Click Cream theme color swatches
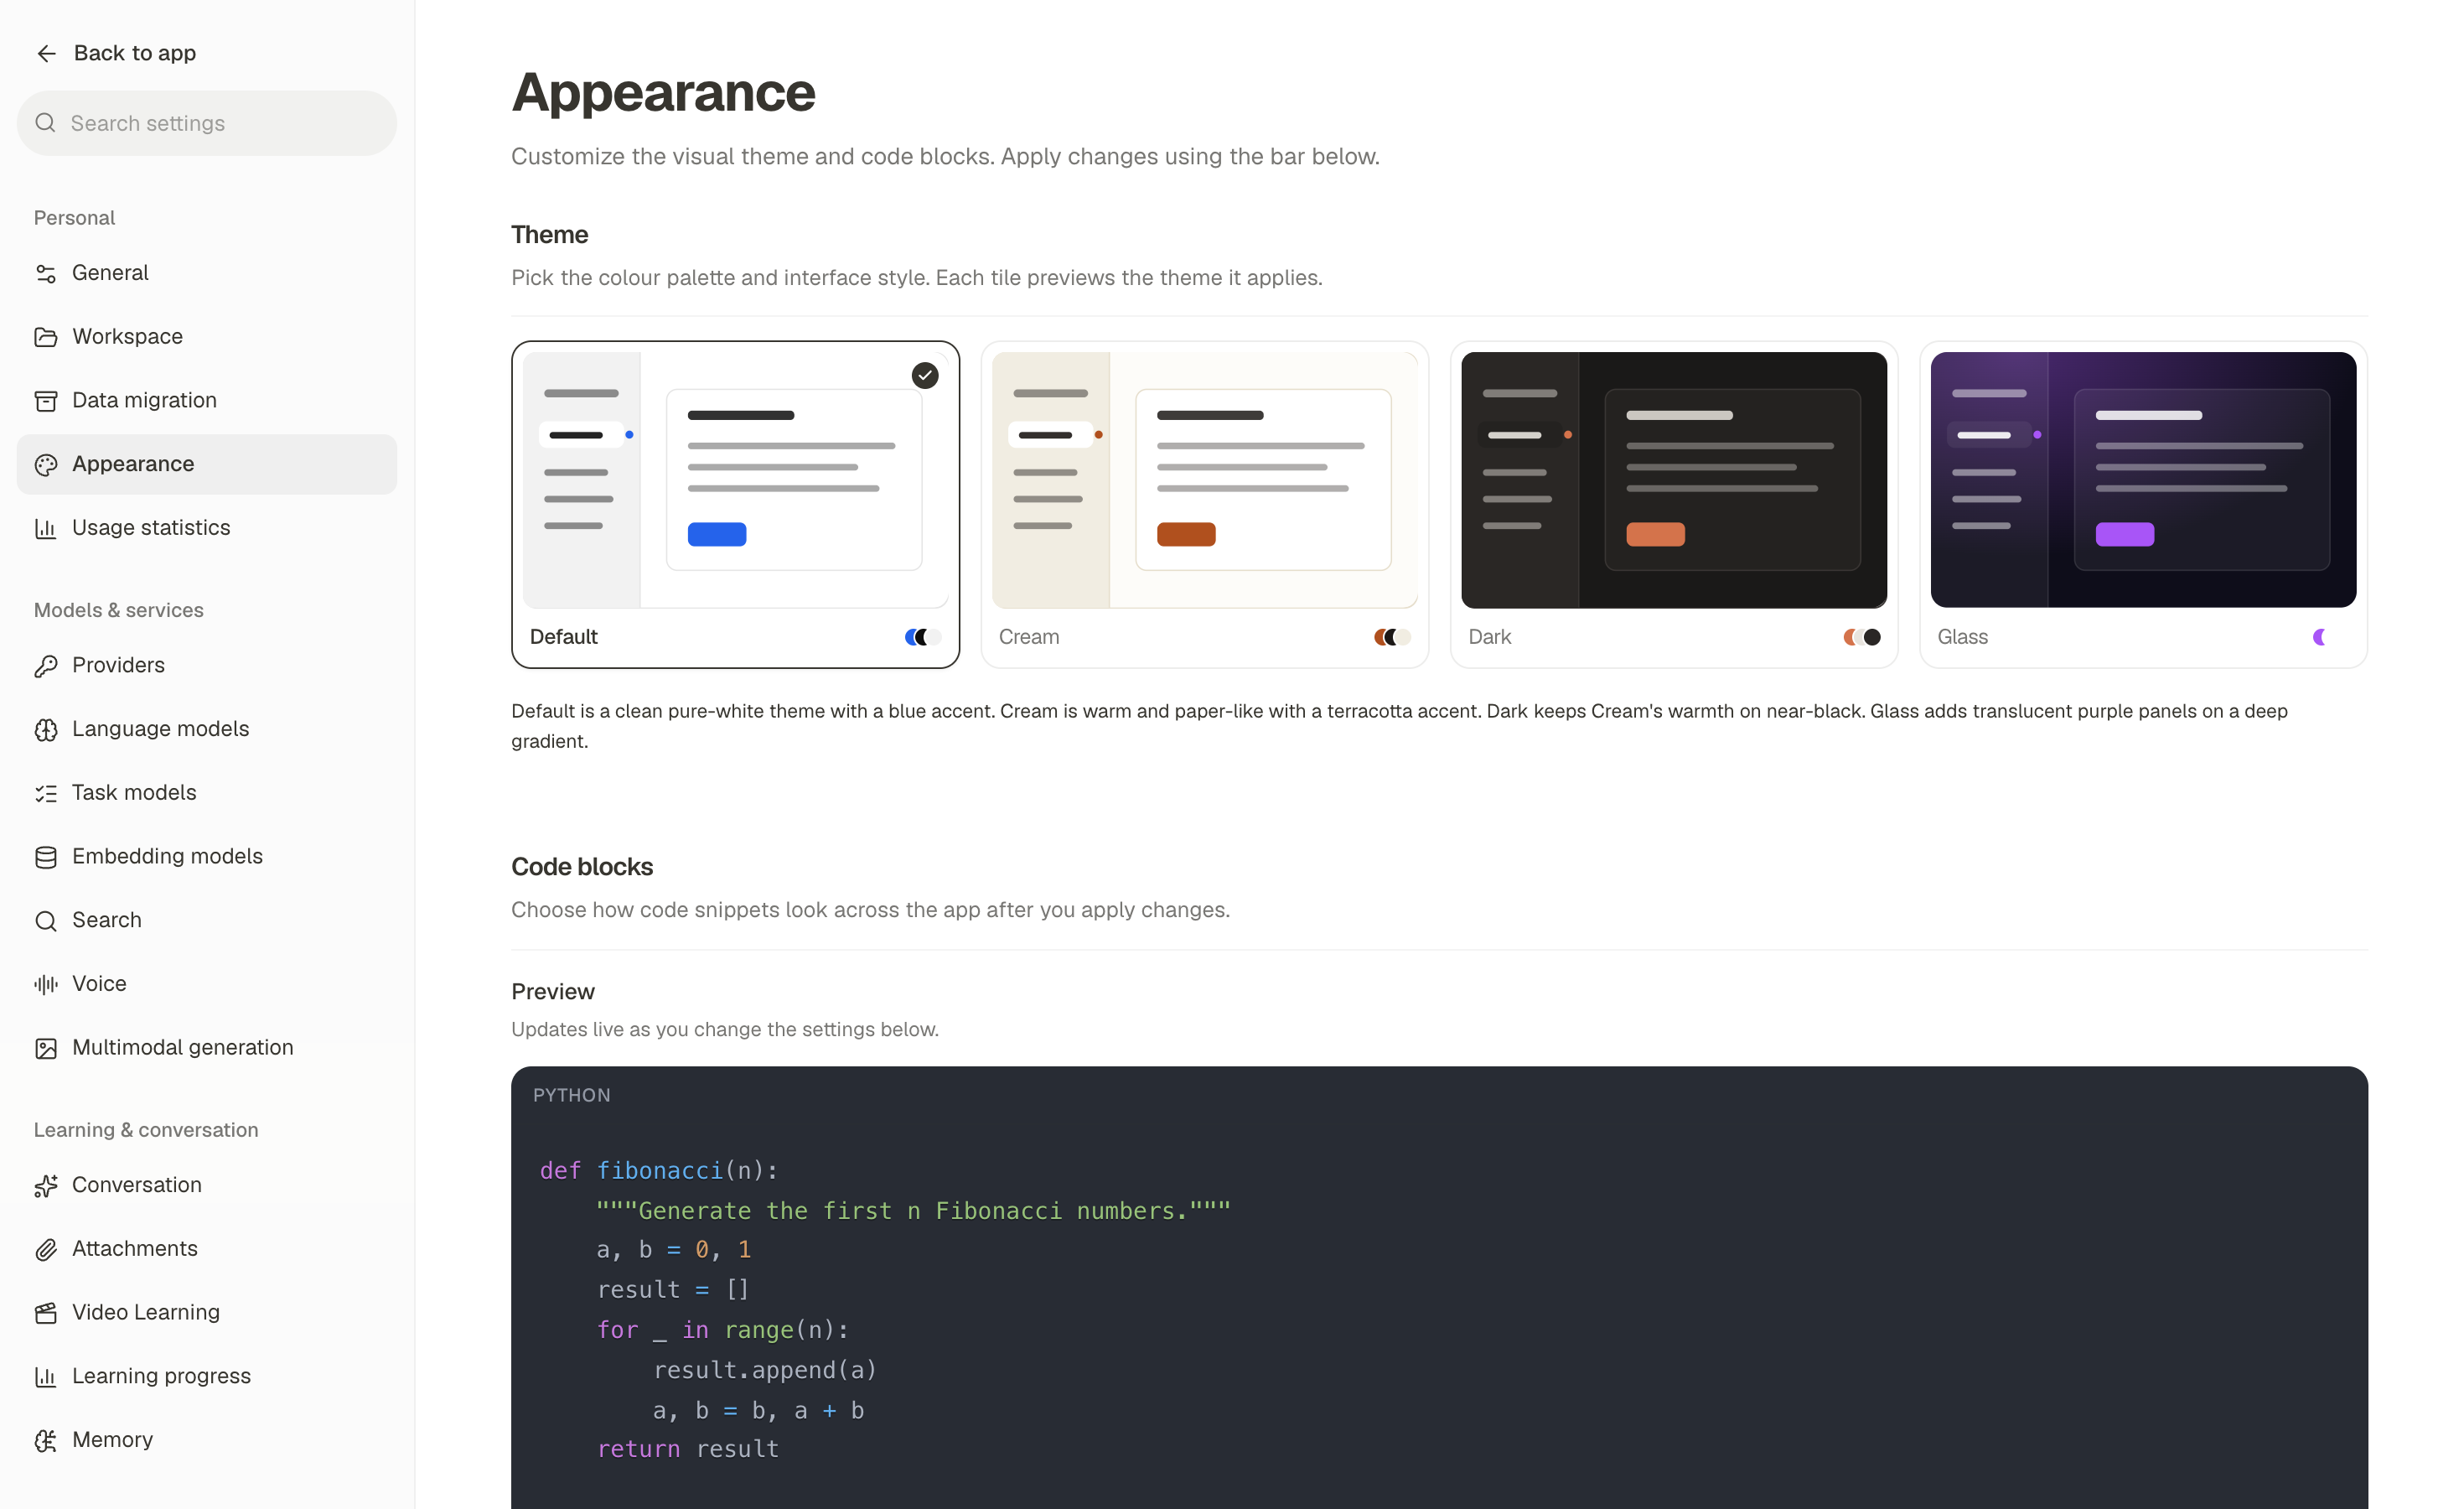This screenshot has width=2464, height=1509. click(1392, 637)
